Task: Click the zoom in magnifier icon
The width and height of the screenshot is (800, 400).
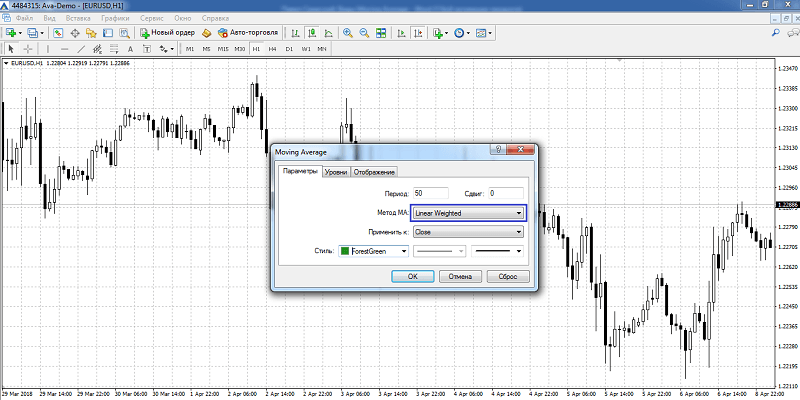Action: tap(348, 33)
